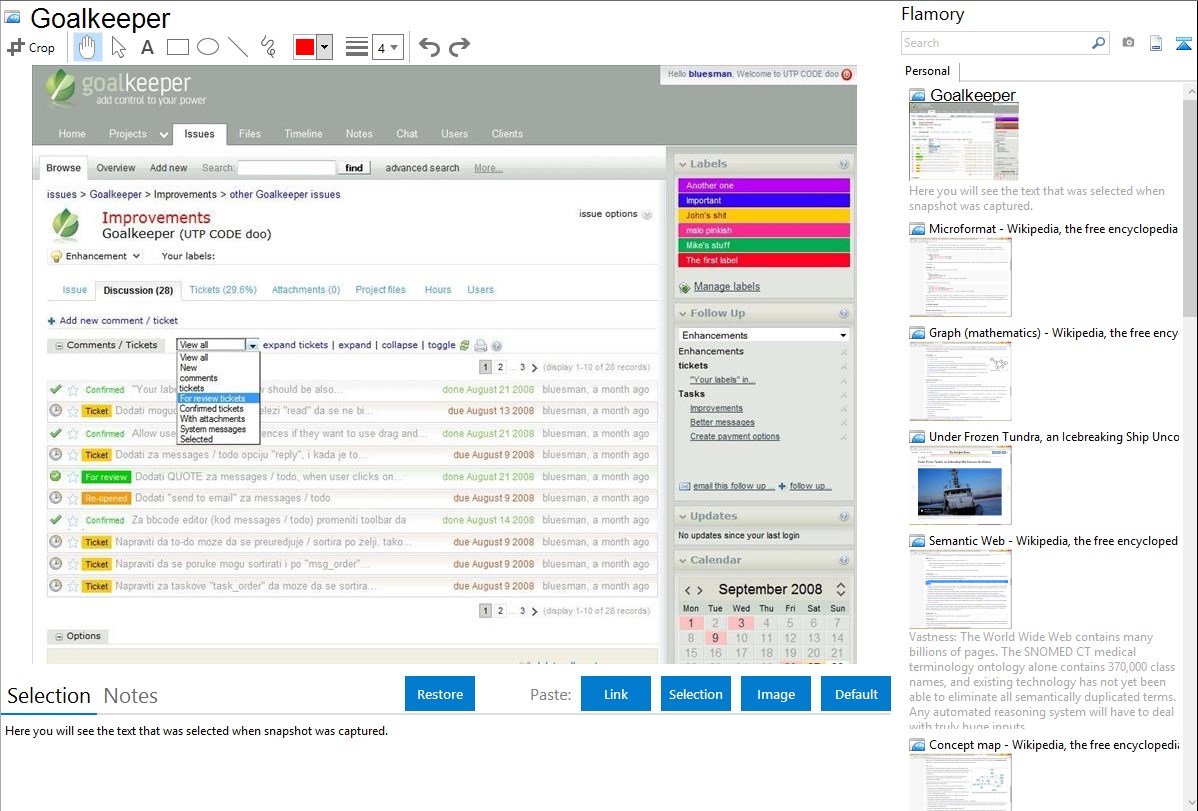Redo the last annotation
This screenshot has height=811, width=1198.
tap(459, 47)
